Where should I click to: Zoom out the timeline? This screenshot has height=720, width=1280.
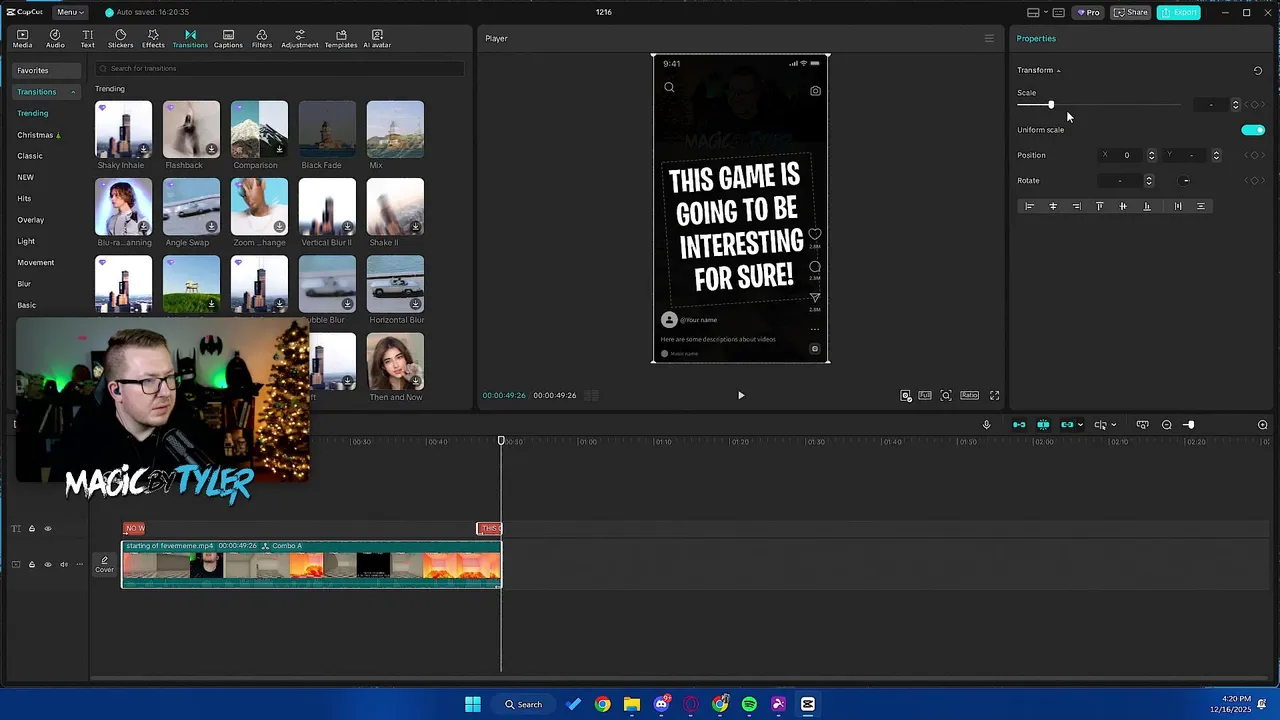pyautogui.click(x=1167, y=425)
